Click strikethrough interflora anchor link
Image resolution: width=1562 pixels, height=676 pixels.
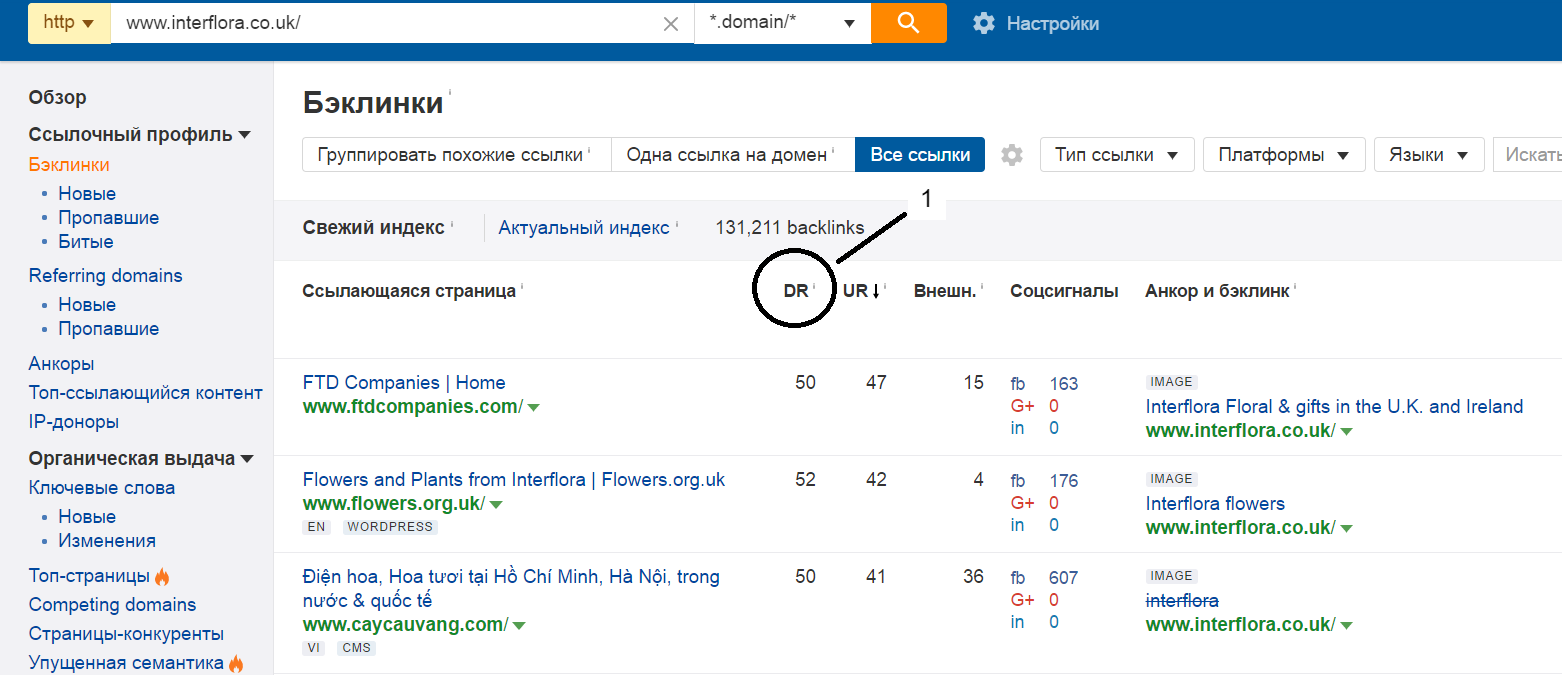(1182, 601)
